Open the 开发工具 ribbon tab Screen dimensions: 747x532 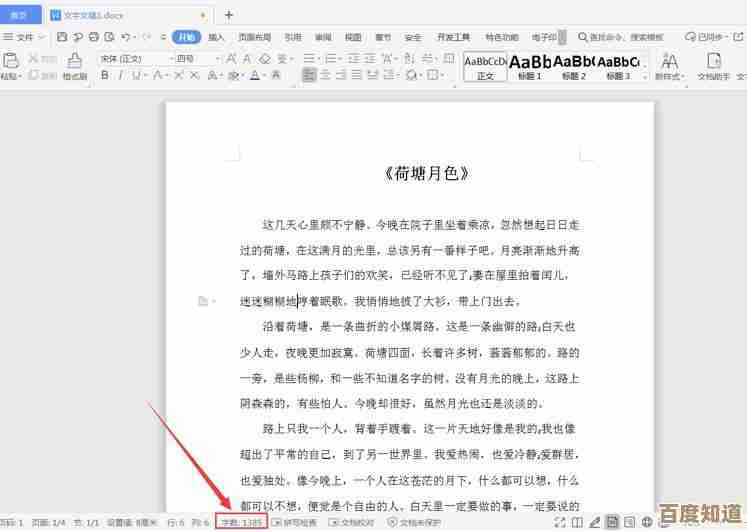(454, 37)
